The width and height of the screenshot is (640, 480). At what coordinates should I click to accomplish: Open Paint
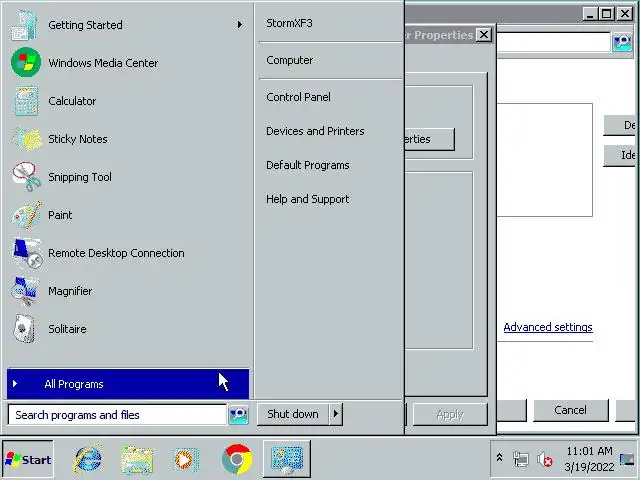click(127, 215)
